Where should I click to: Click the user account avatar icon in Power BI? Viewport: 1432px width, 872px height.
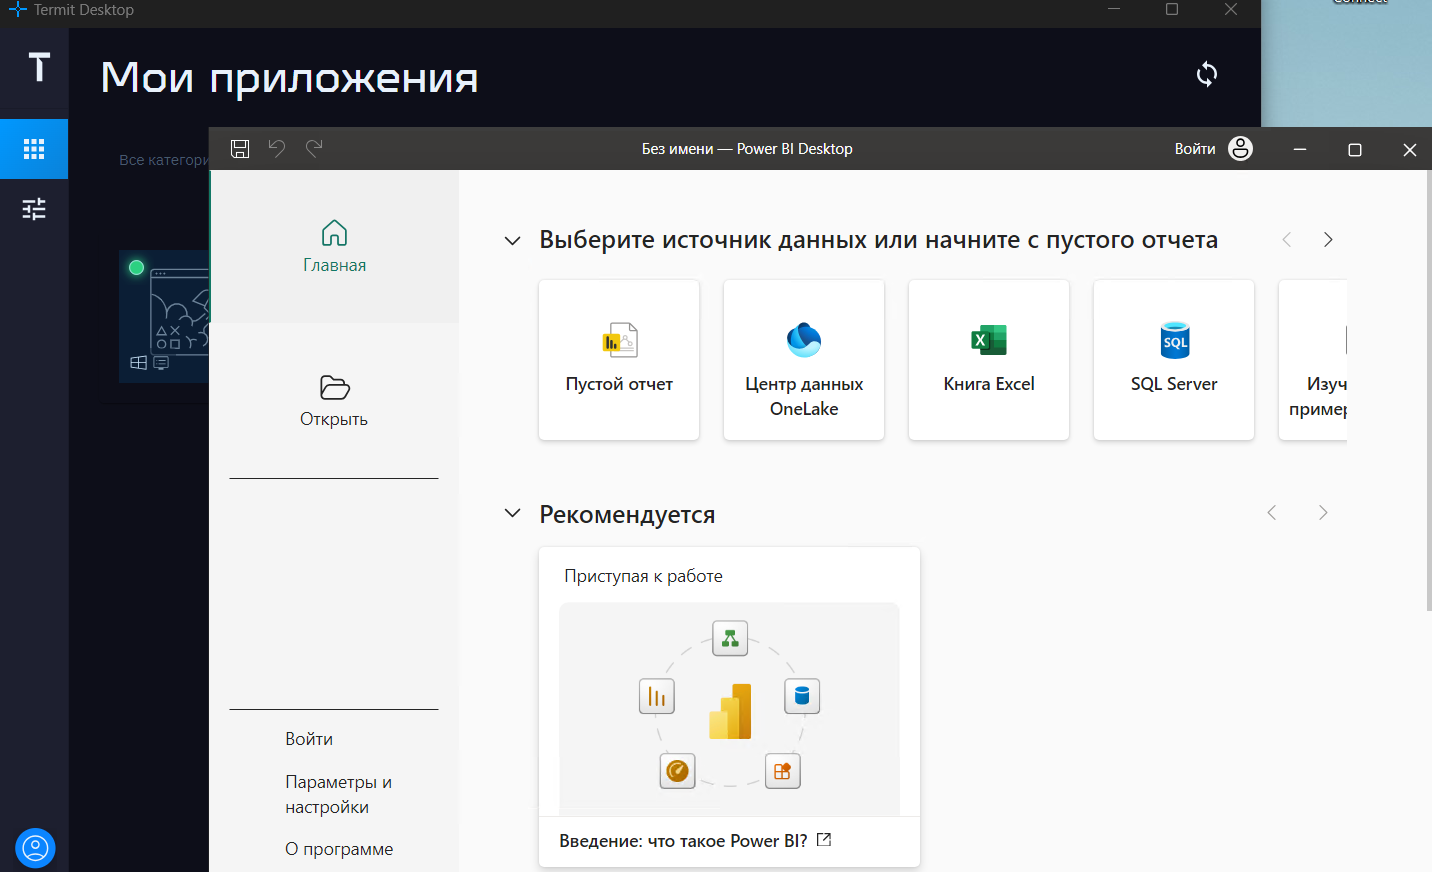pos(1240,148)
